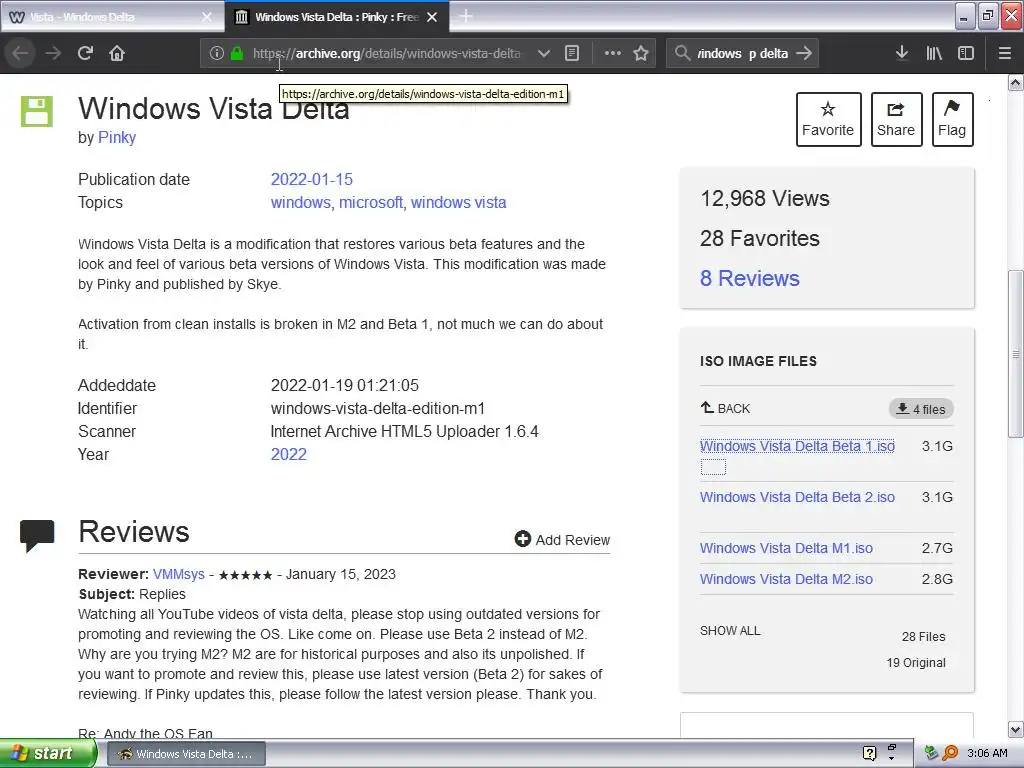Click the page scrollbar up arrow
1024x768 pixels.
[x=1015, y=83]
